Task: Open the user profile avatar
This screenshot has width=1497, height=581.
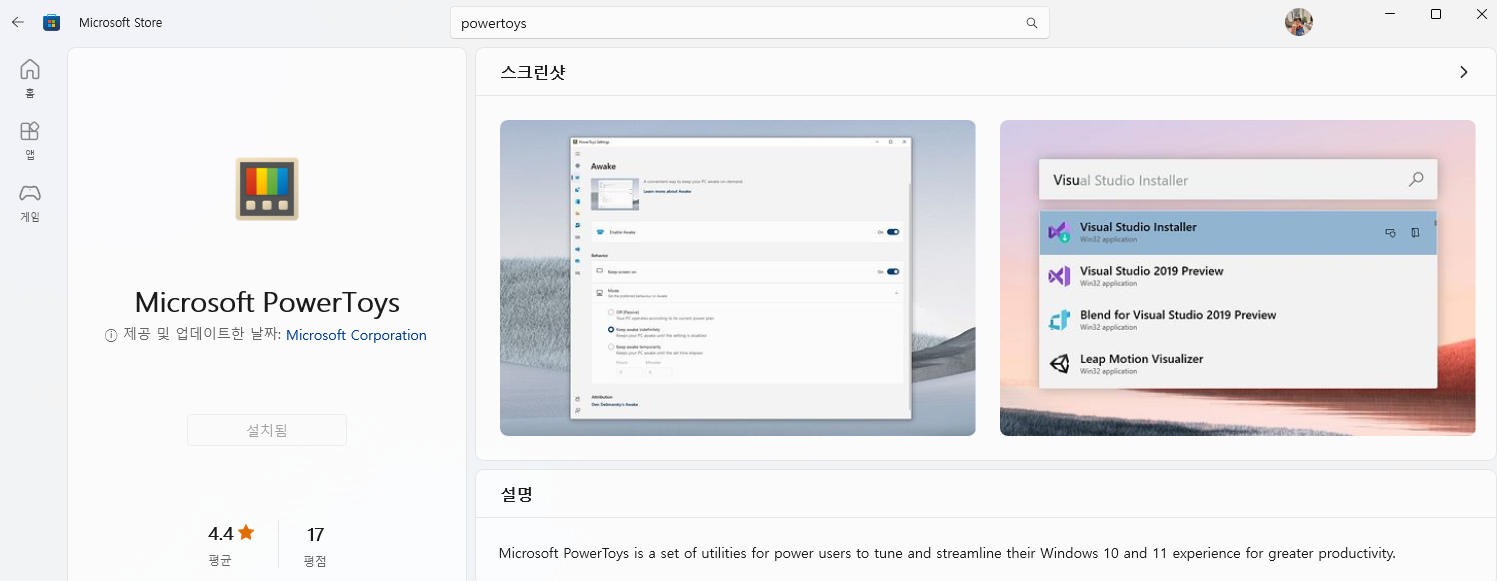Action: click(1298, 22)
